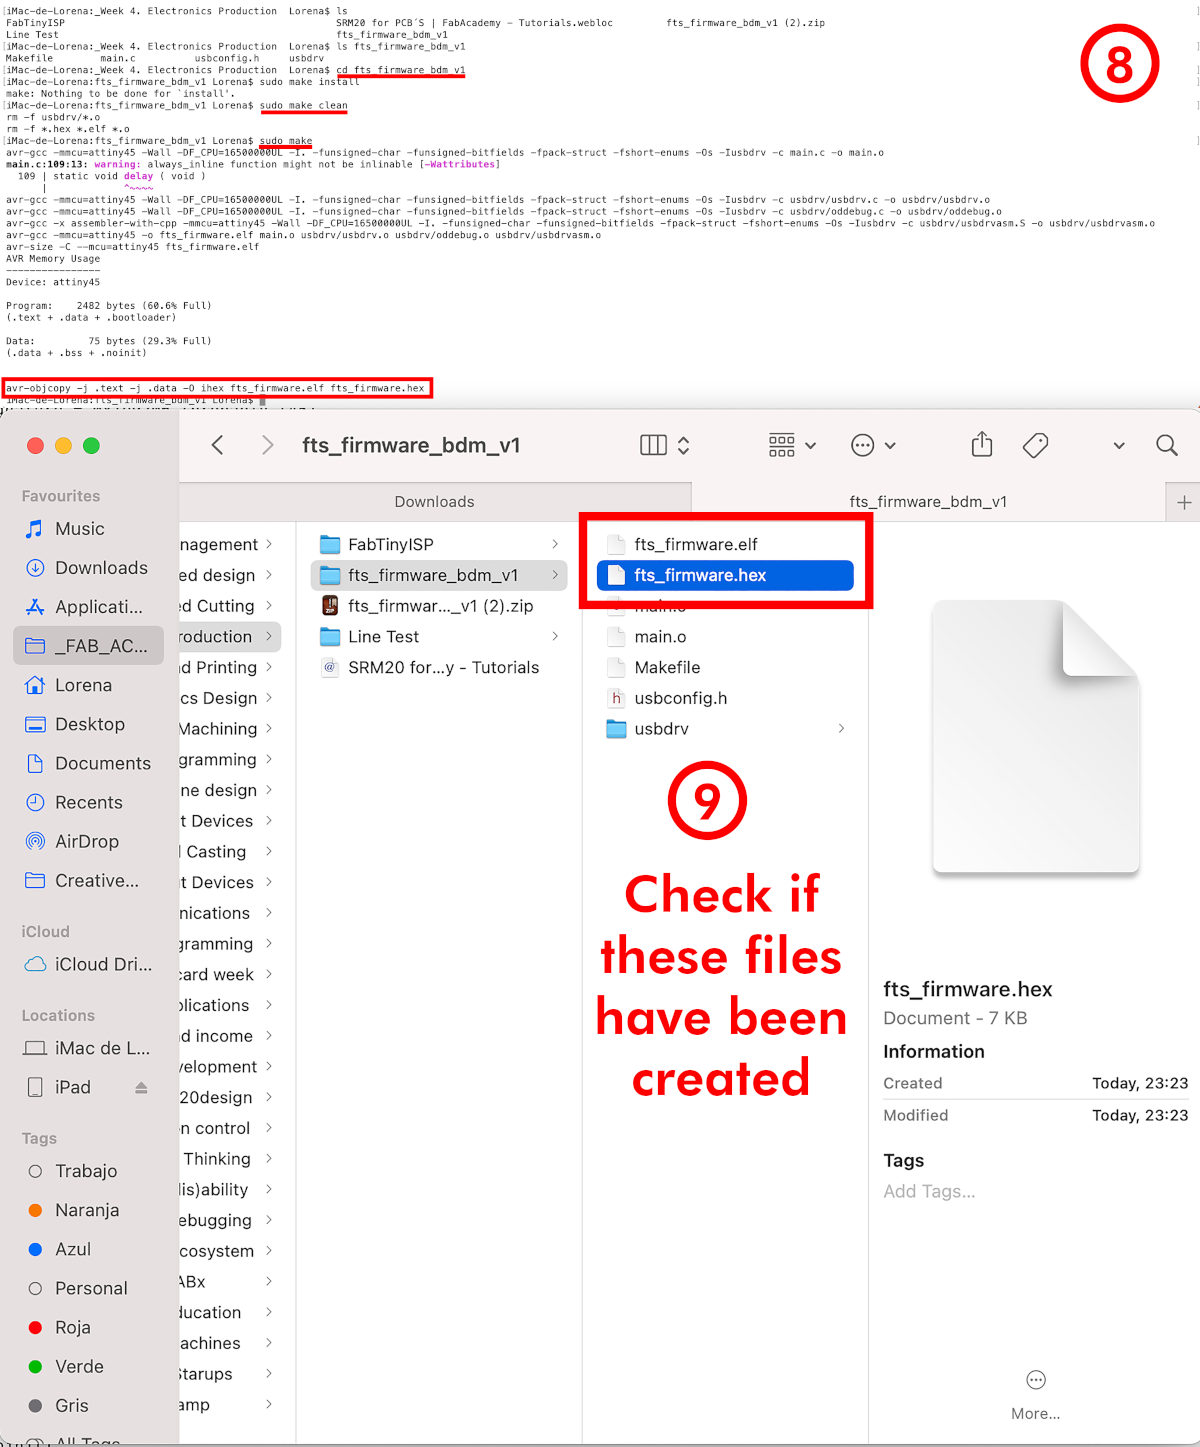Screen dimensions: 1200x1447
Task: Open Finder search with magnifier icon
Action: [1167, 445]
